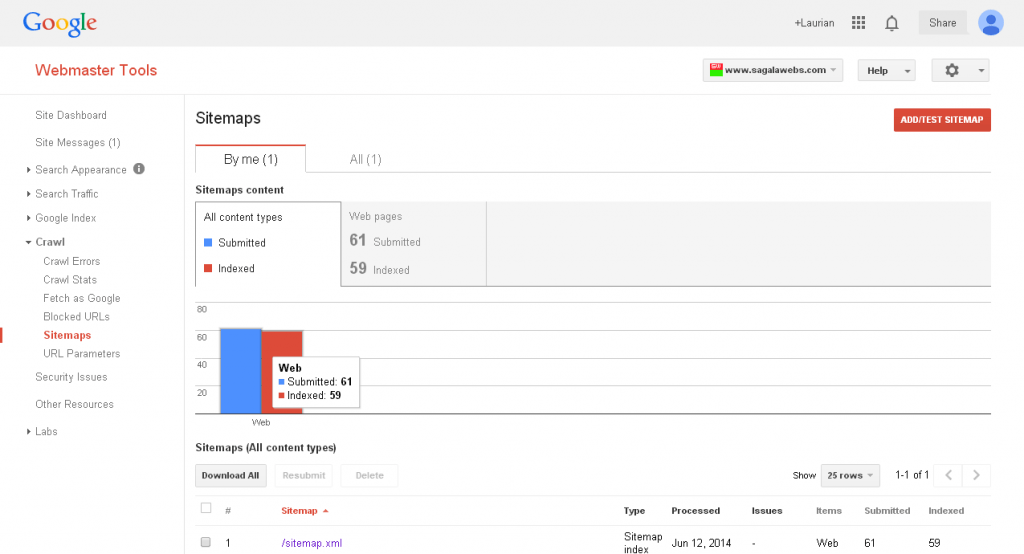This screenshot has height=554, width=1024.
Task: Open the dropdown arrow beside the gear
Action: (980, 71)
